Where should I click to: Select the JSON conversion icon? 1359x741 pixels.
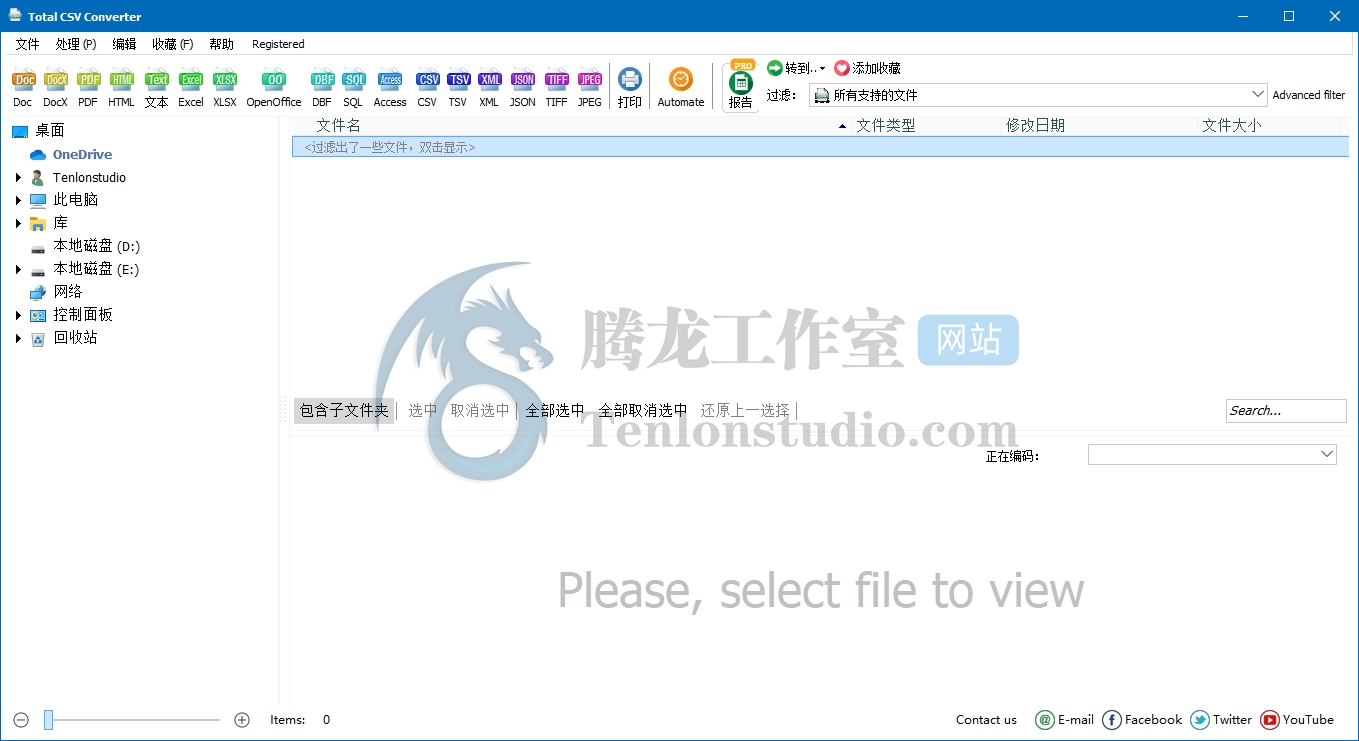523,88
